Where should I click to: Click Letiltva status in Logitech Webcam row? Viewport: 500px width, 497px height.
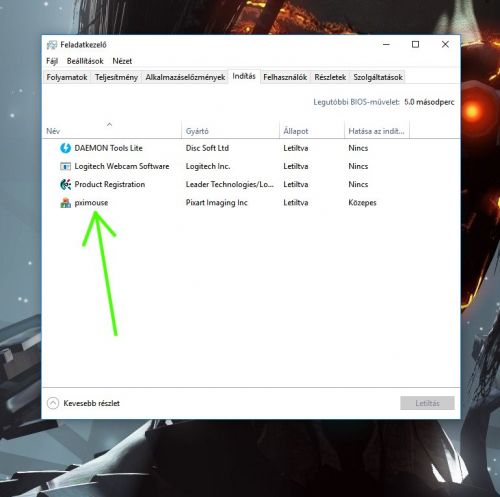pos(296,166)
